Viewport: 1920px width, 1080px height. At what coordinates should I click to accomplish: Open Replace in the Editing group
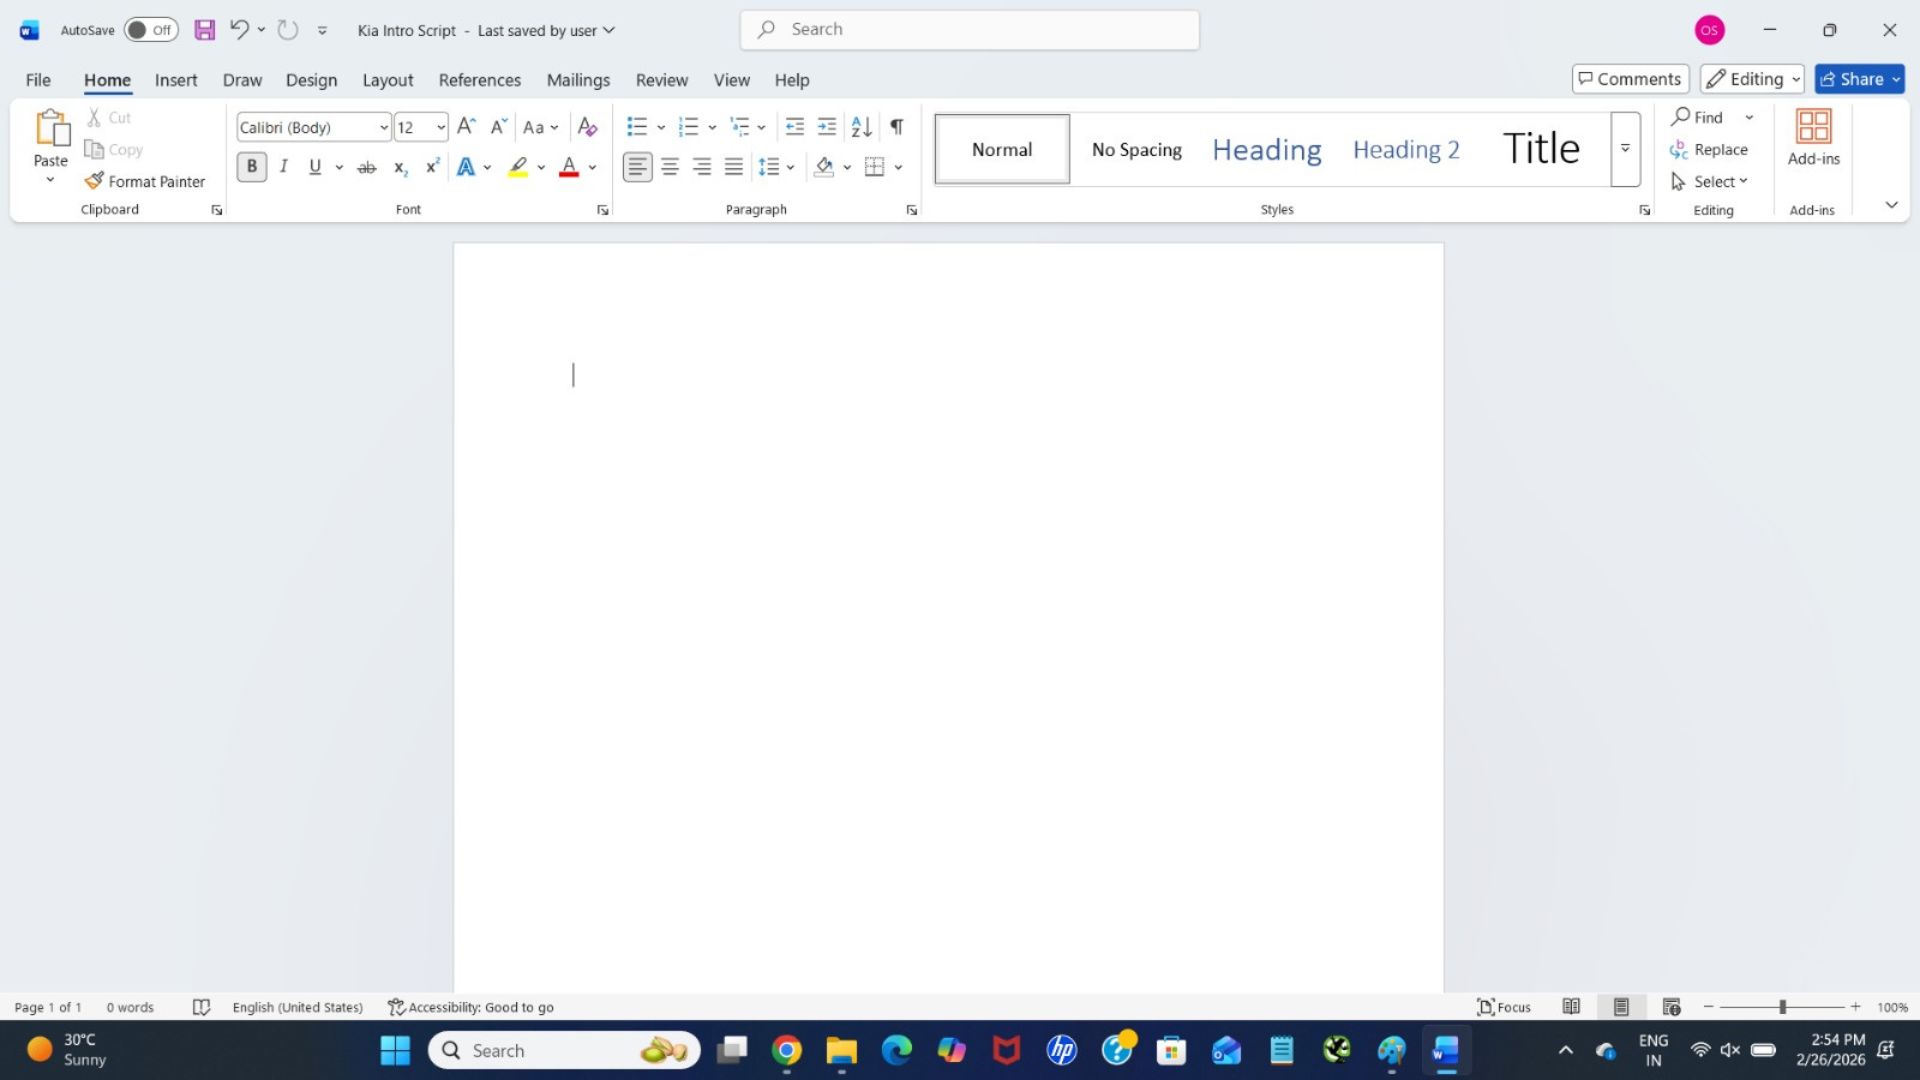coord(1710,149)
